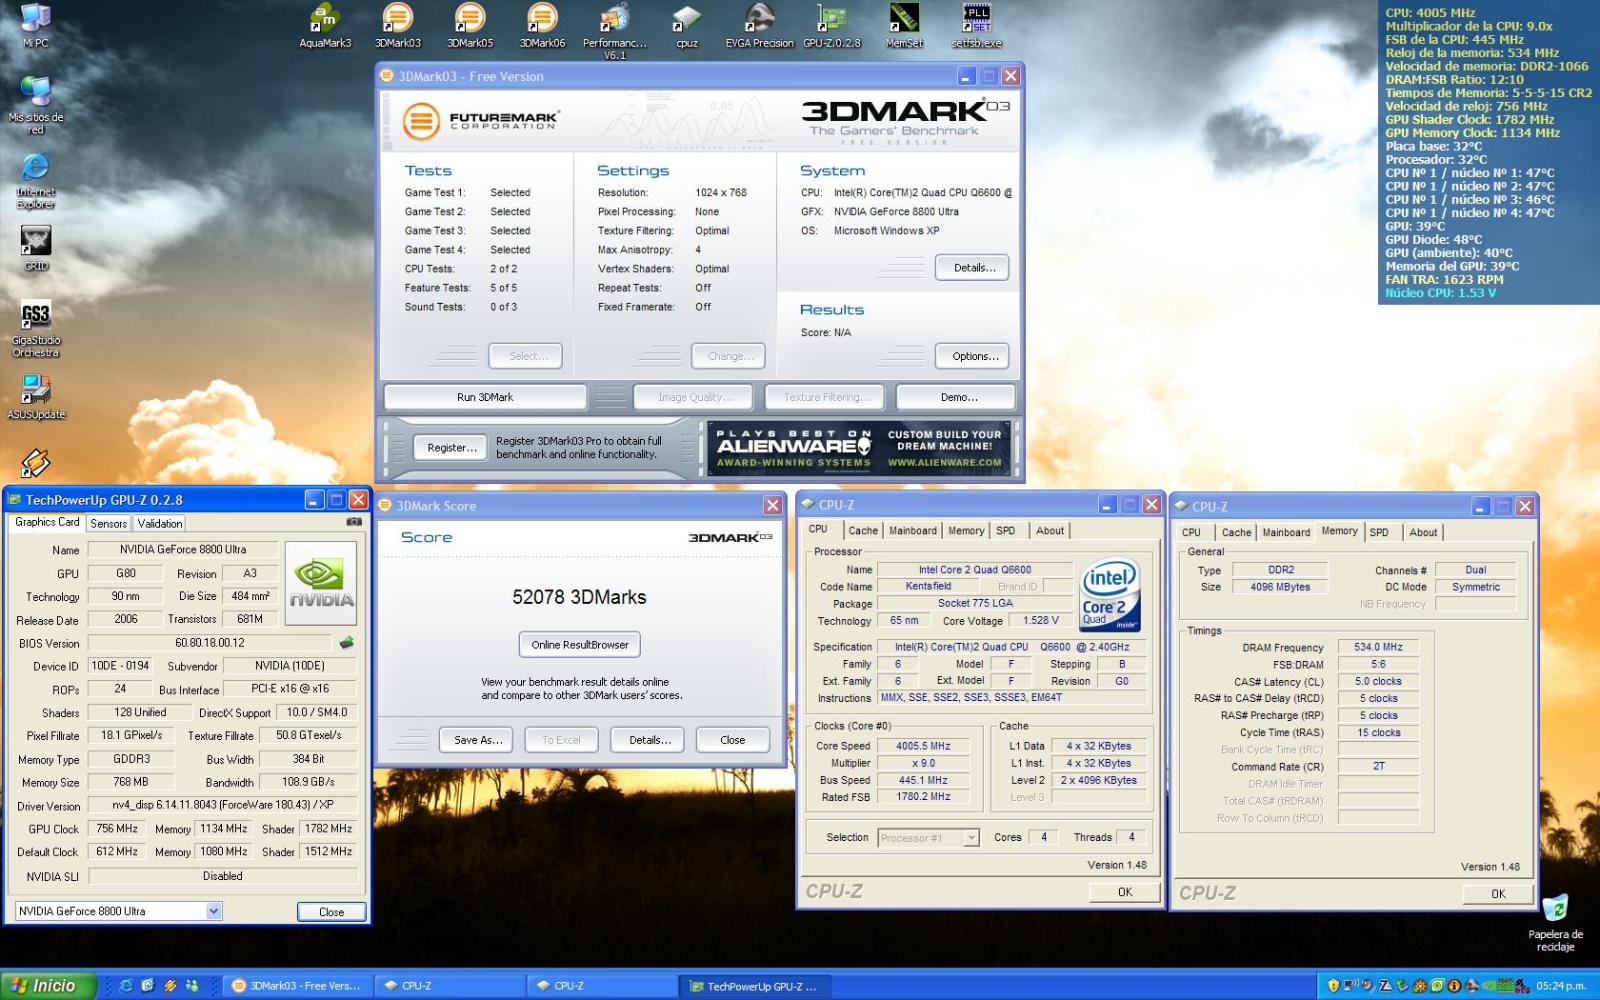Click the NVIDIA logo in GPU-Z
The image size is (1600, 1000).
point(321,583)
